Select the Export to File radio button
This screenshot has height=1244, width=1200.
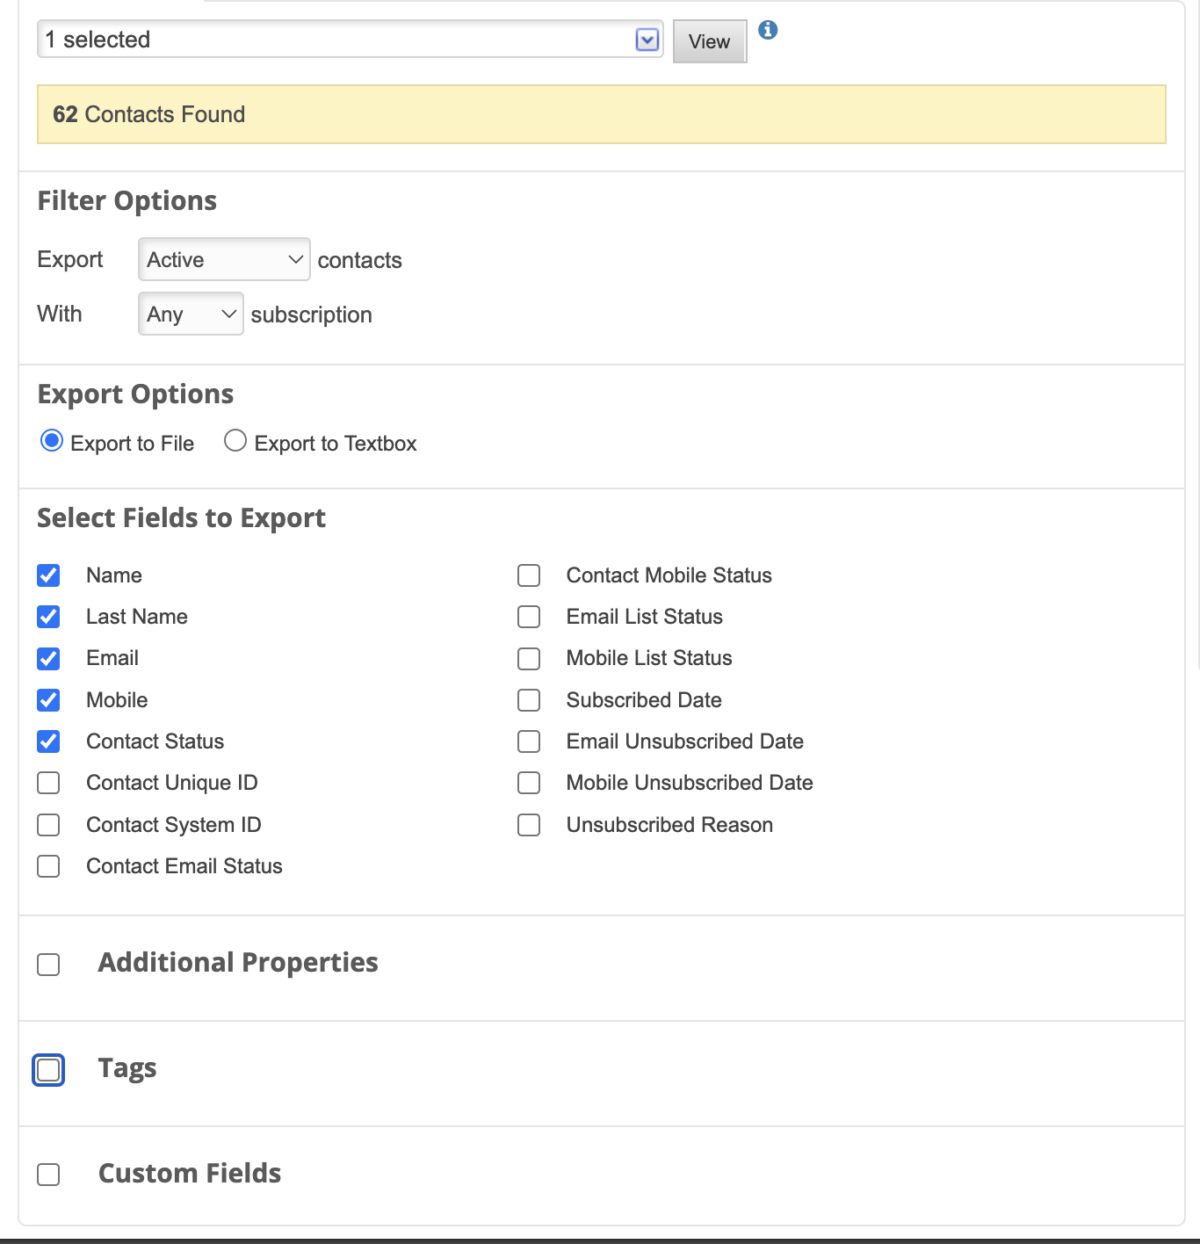pyautogui.click(x=51, y=440)
